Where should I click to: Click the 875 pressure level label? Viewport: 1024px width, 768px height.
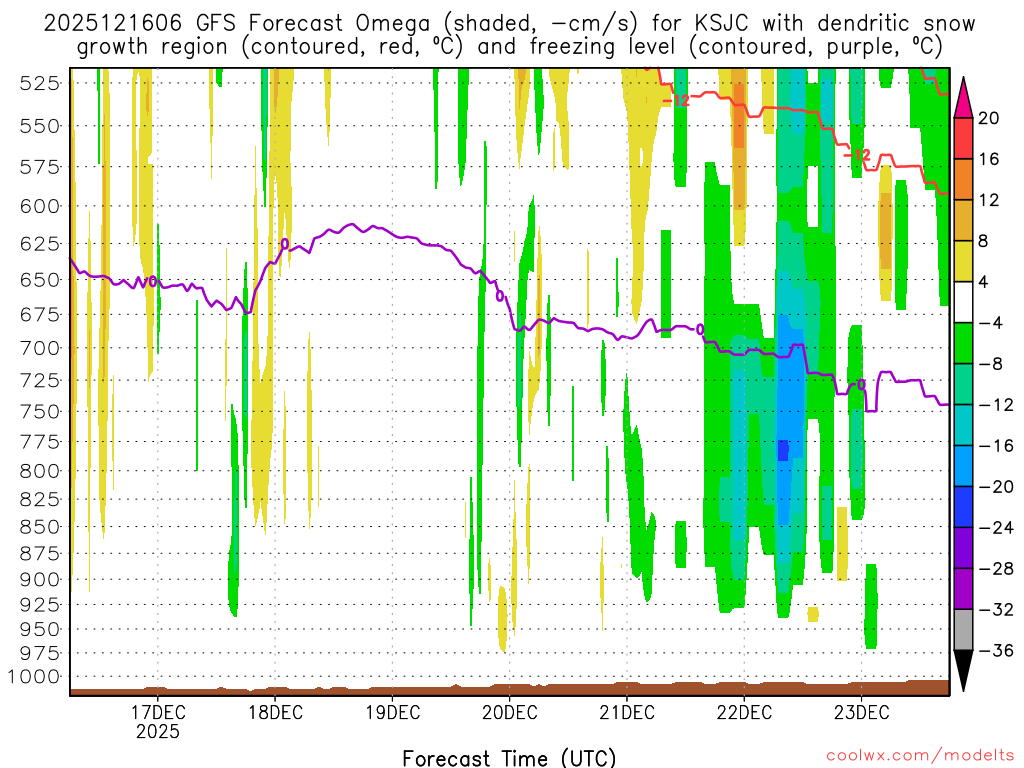coord(39,554)
